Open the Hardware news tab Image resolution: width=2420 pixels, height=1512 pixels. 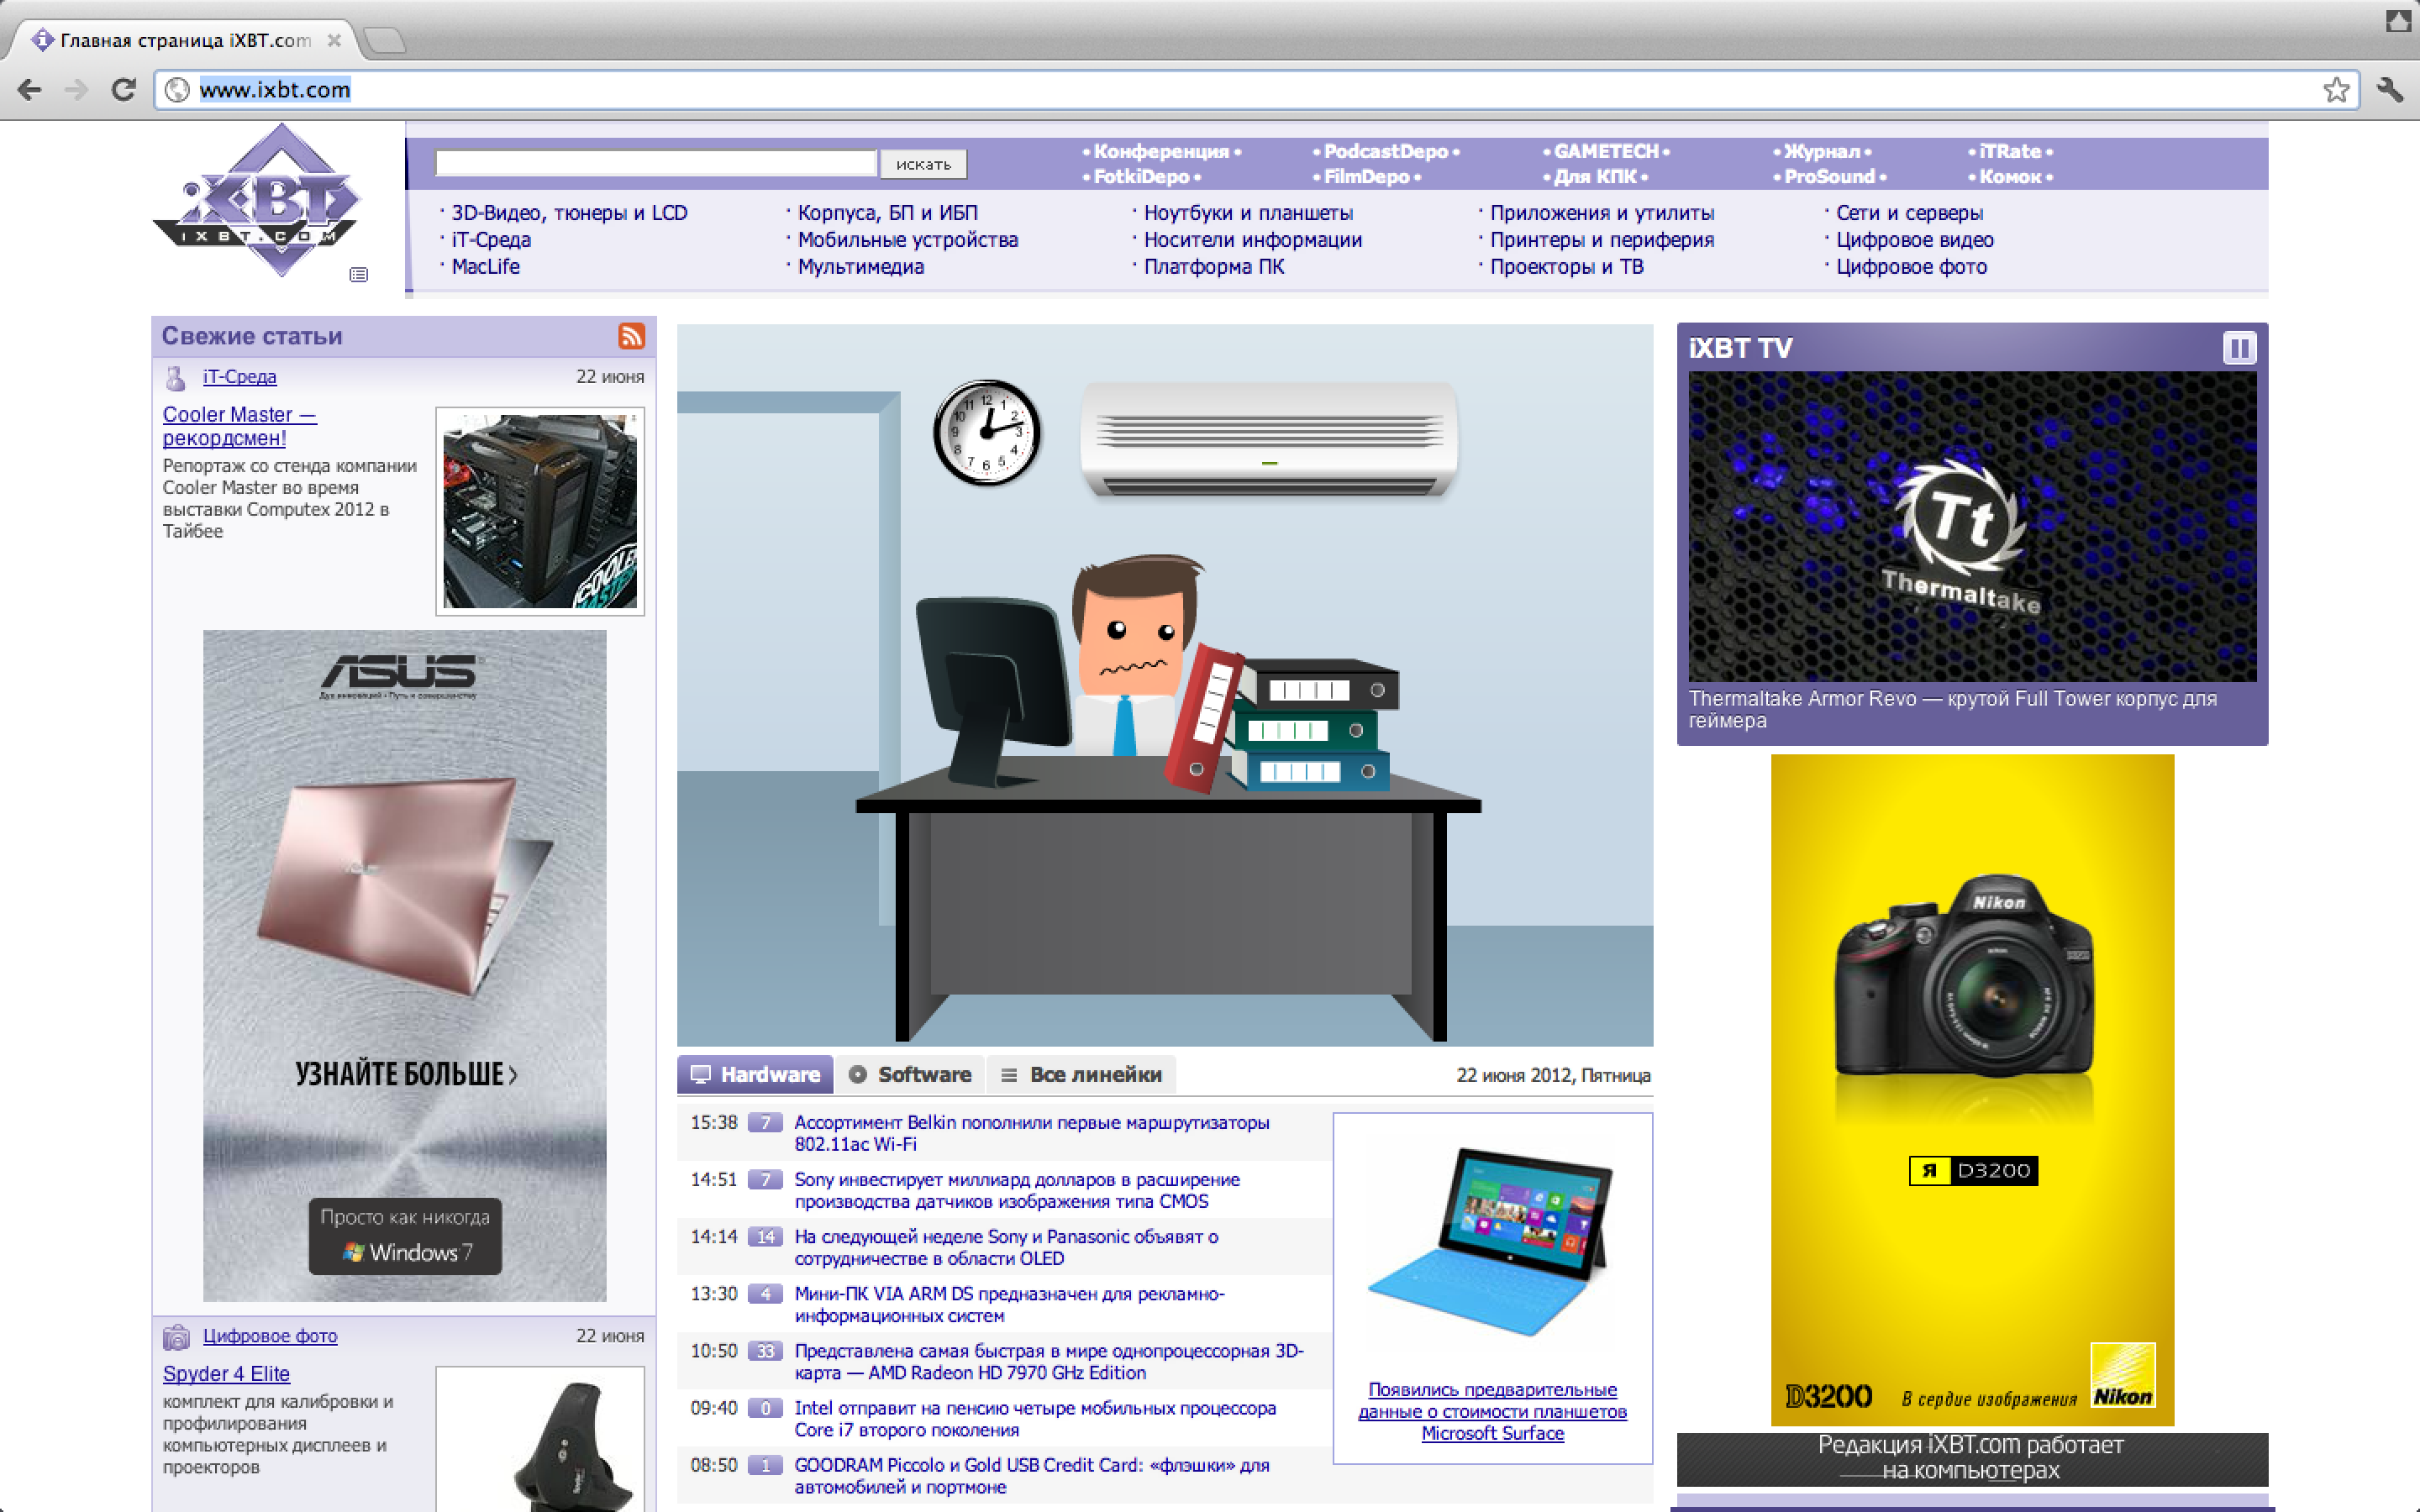pyautogui.click(x=755, y=1074)
